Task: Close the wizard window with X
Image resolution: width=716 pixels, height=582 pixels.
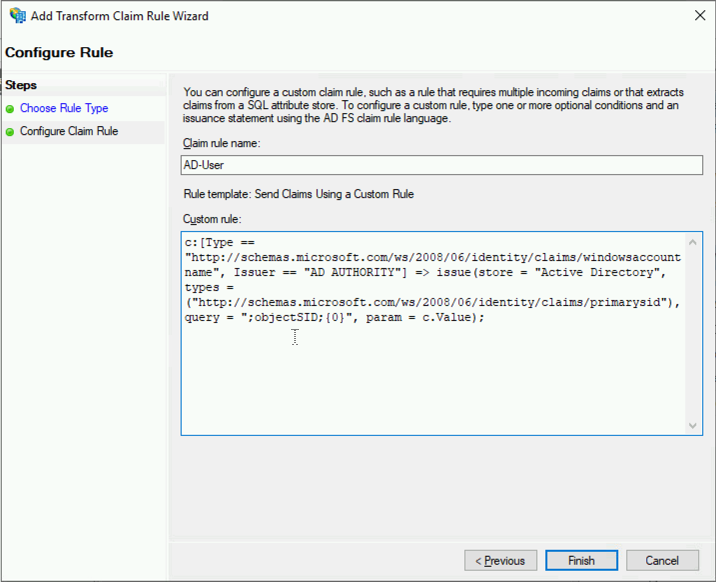Action: point(700,16)
